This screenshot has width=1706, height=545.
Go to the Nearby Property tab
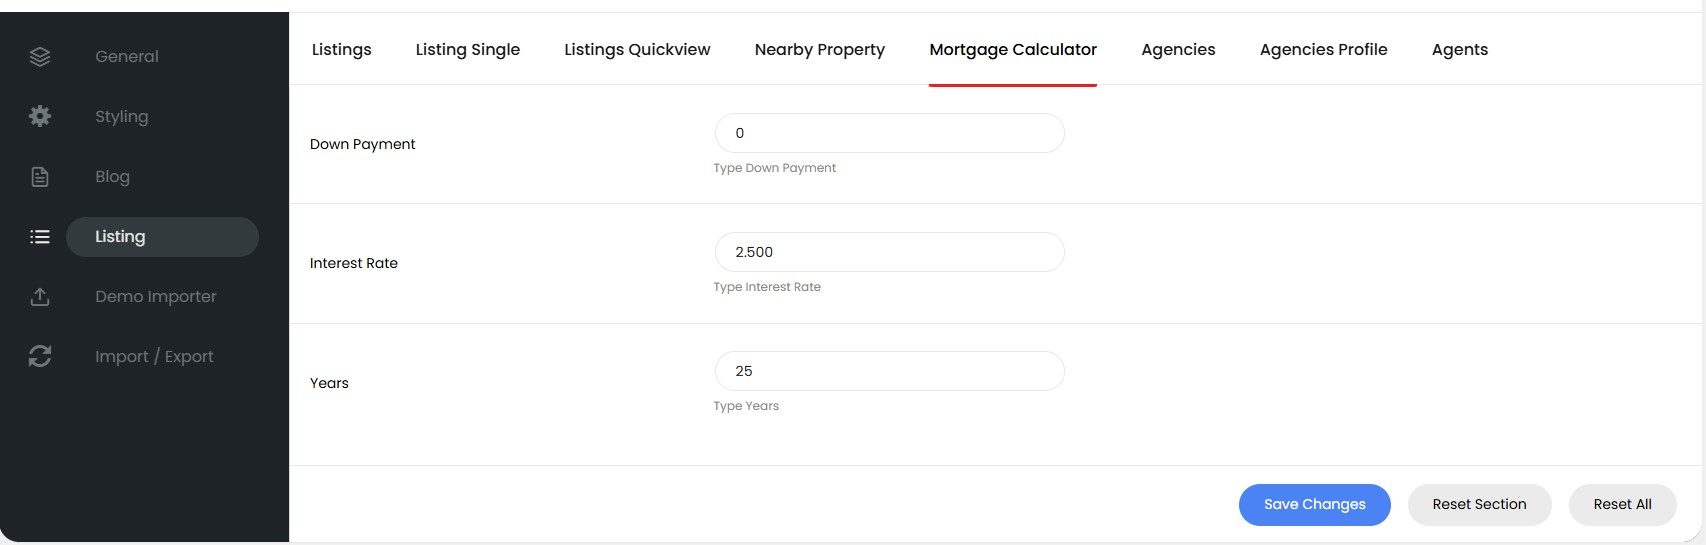(x=820, y=50)
